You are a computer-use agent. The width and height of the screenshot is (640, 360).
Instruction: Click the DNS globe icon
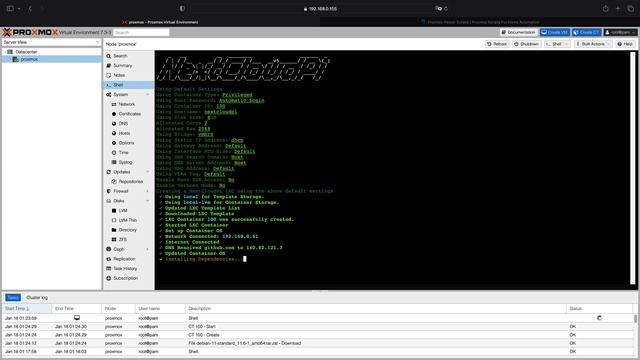114,124
